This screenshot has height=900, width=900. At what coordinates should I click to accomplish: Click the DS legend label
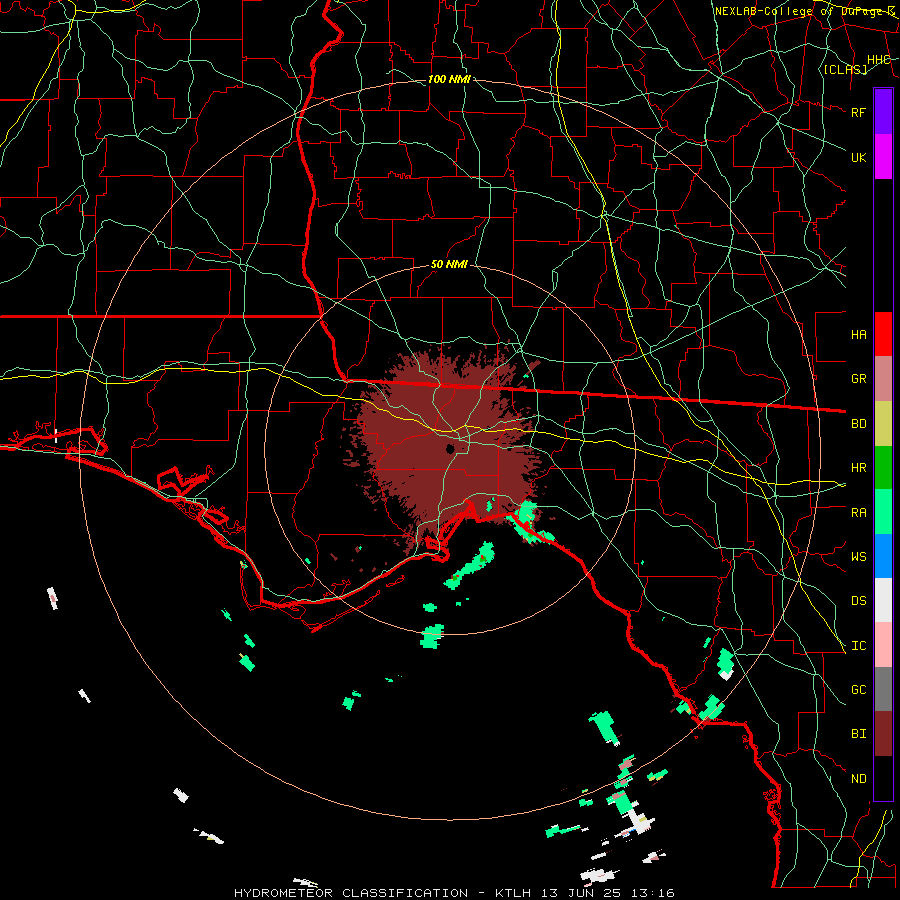click(859, 601)
